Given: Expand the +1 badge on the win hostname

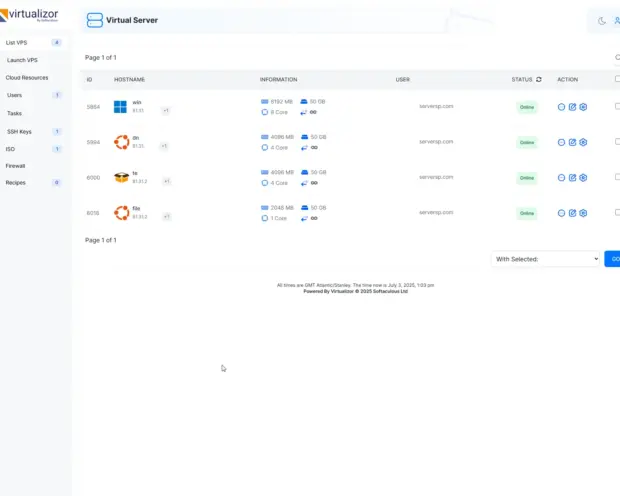Looking at the screenshot, I should (166, 111).
